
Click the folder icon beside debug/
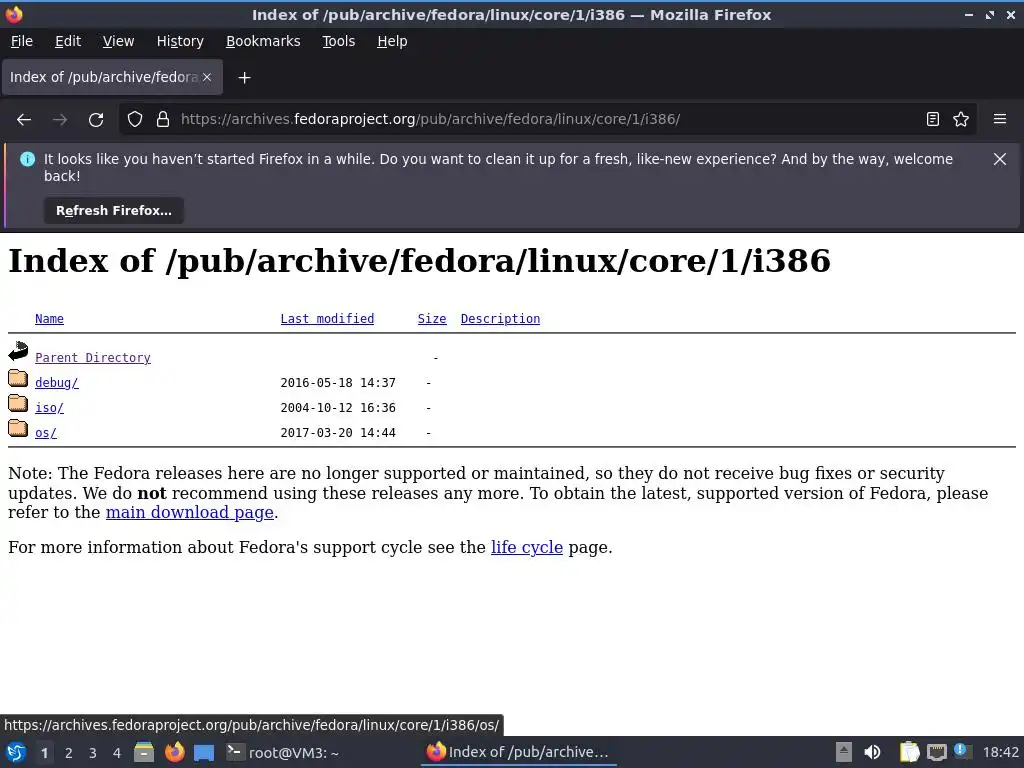click(18, 378)
